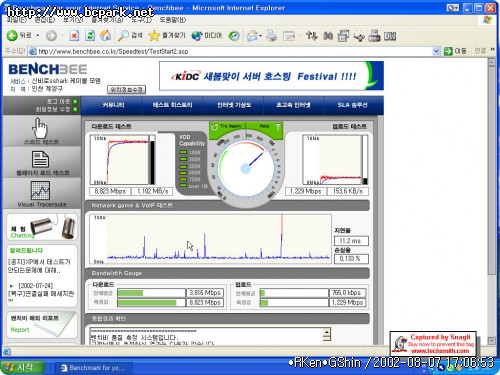Open the SLA solution navigation tab
The width and height of the screenshot is (500, 375).
pyautogui.click(x=352, y=105)
